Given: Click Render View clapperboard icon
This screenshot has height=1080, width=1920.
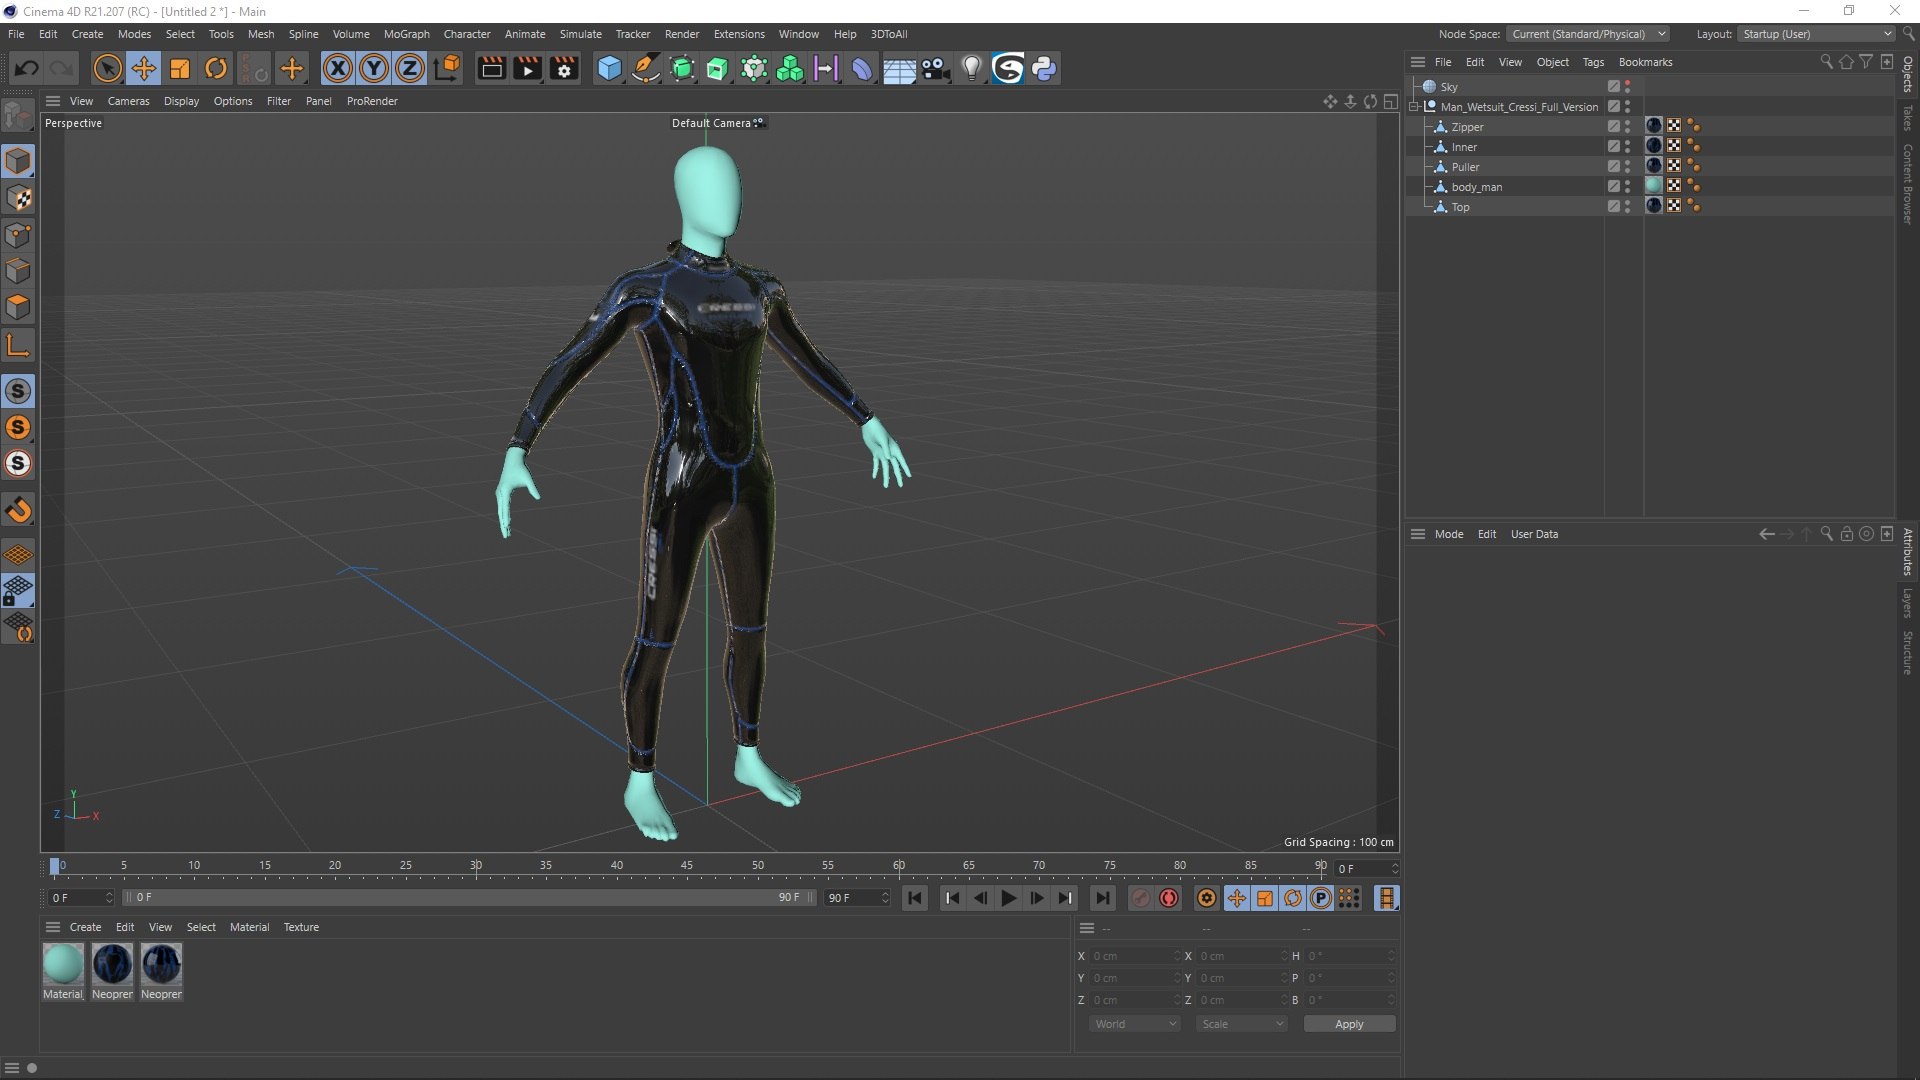Looking at the screenshot, I should [491, 69].
